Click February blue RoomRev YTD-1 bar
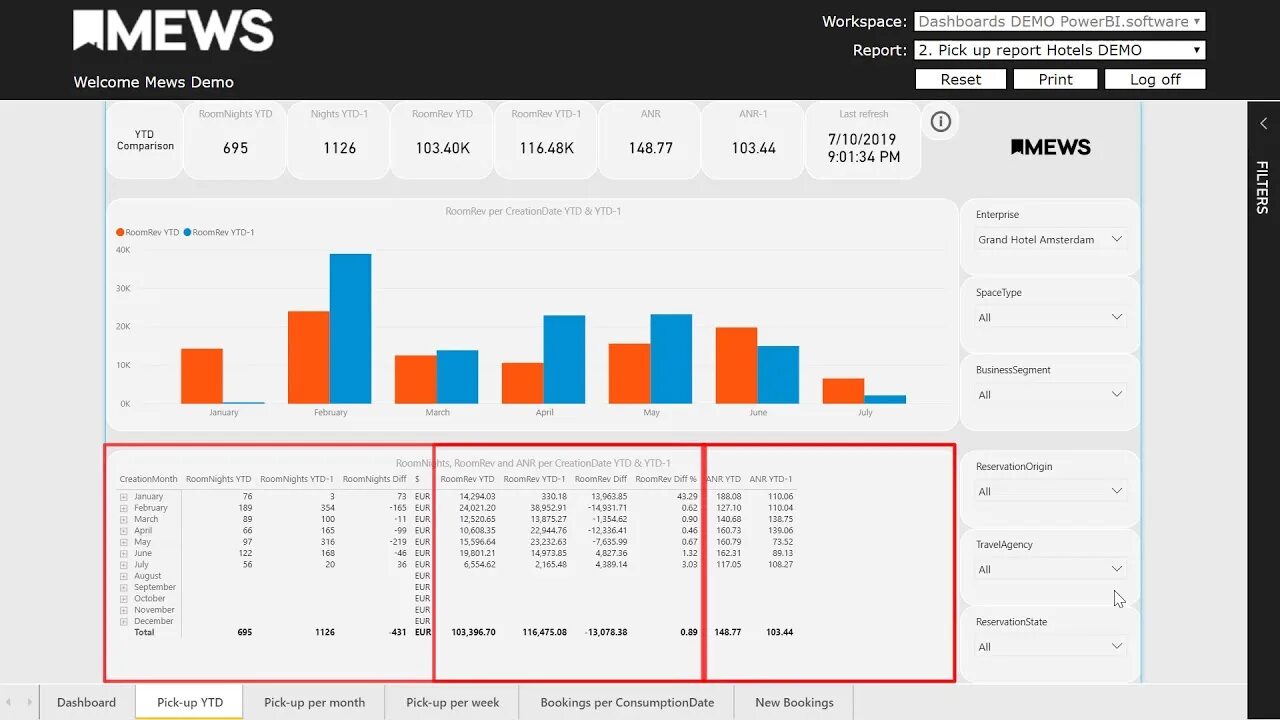The width and height of the screenshot is (1280, 720). 350,329
